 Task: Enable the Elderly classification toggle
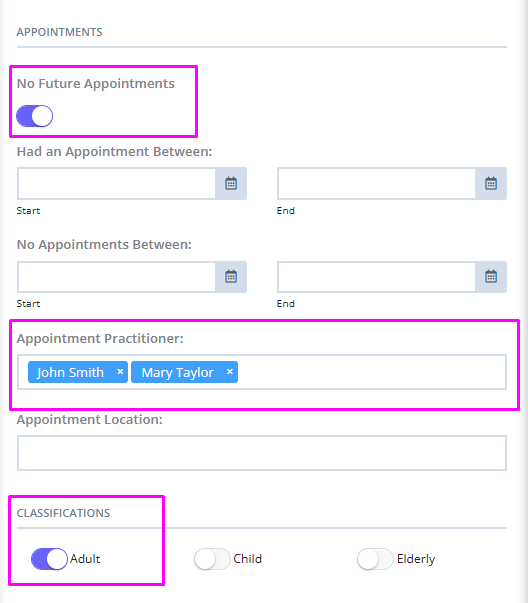point(375,559)
